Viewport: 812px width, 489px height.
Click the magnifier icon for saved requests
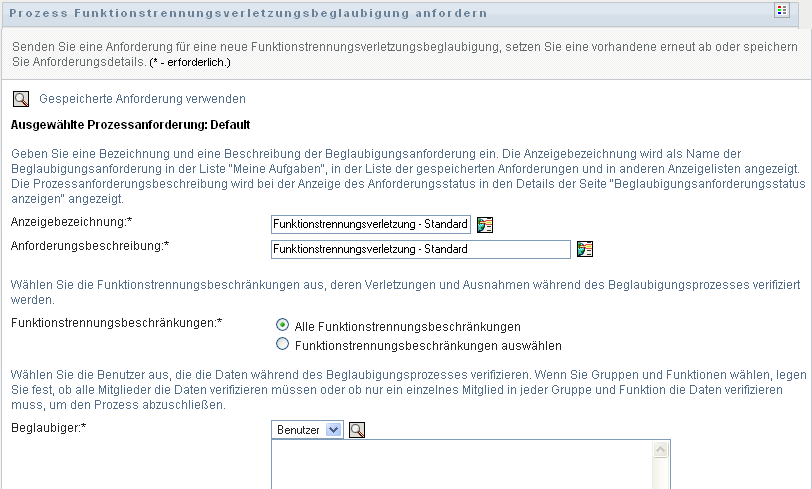[x=21, y=99]
